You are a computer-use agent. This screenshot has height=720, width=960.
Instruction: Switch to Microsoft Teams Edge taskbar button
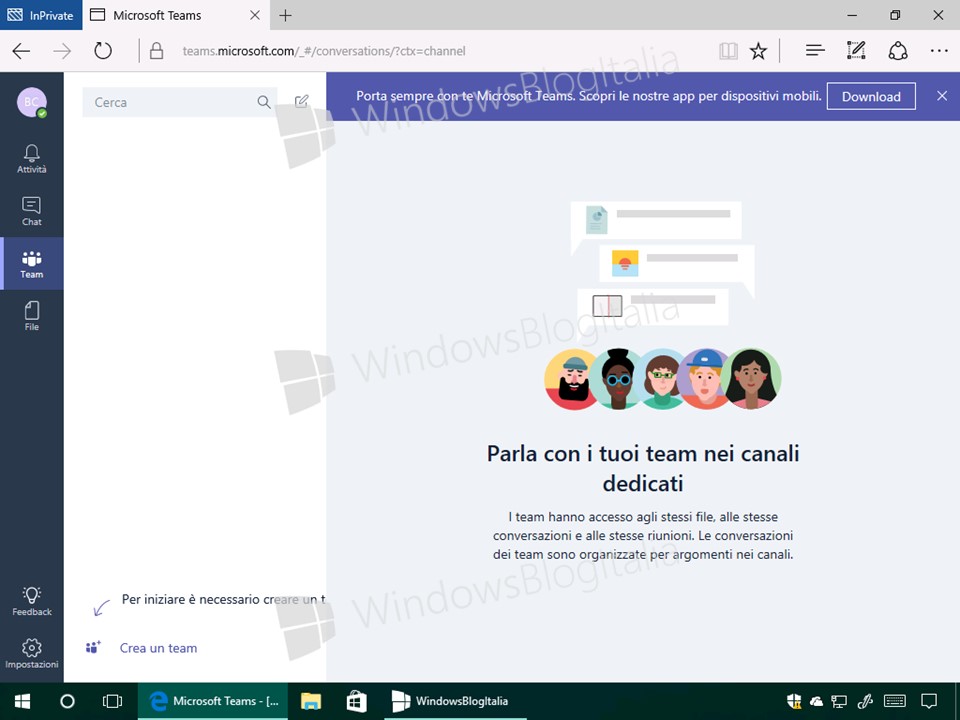pyautogui.click(x=214, y=701)
